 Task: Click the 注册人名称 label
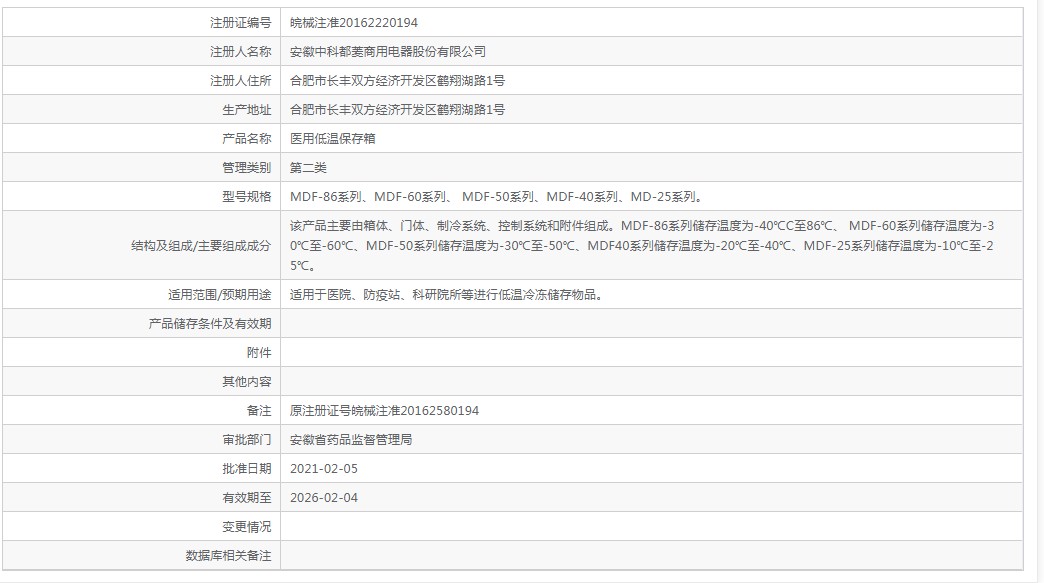tap(240, 52)
